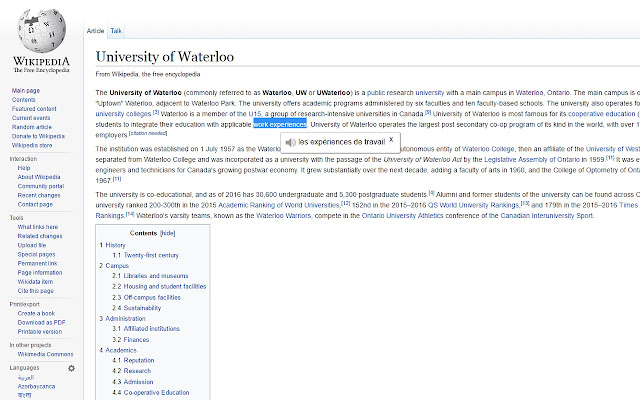Open Current events link
This screenshot has width=640, height=400.
(31, 118)
